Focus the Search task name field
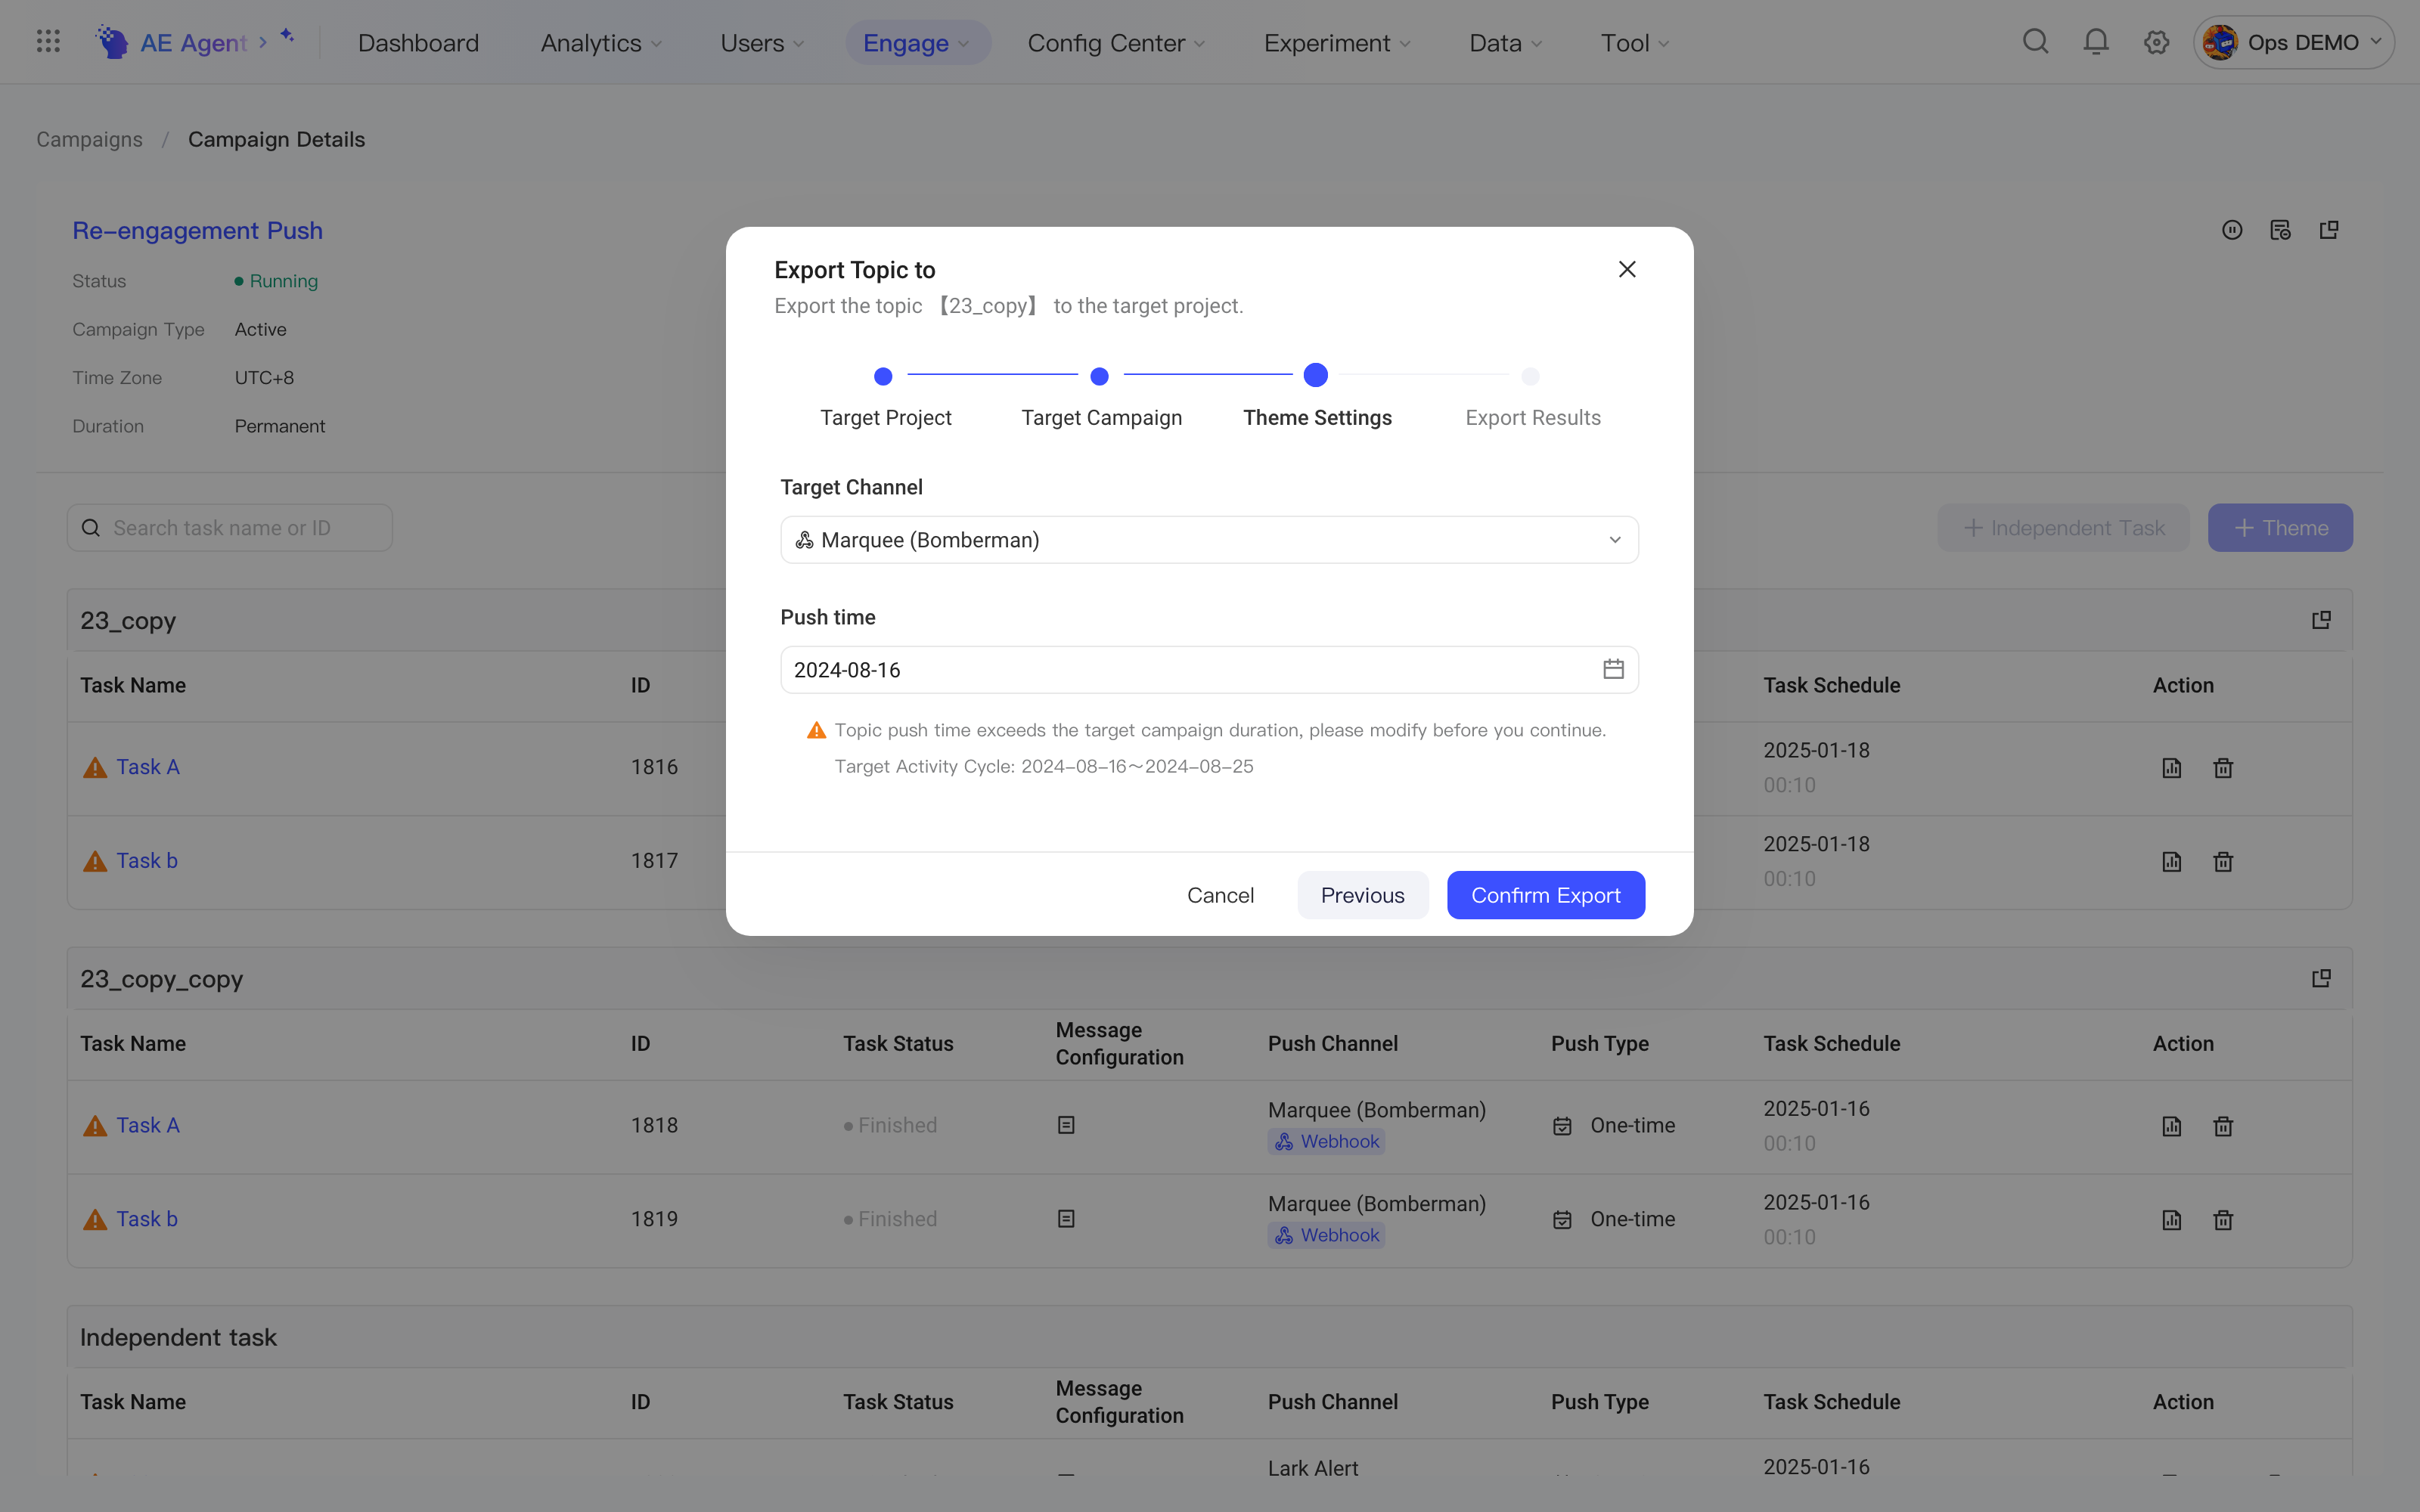The width and height of the screenshot is (2420, 1512). pos(230,527)
